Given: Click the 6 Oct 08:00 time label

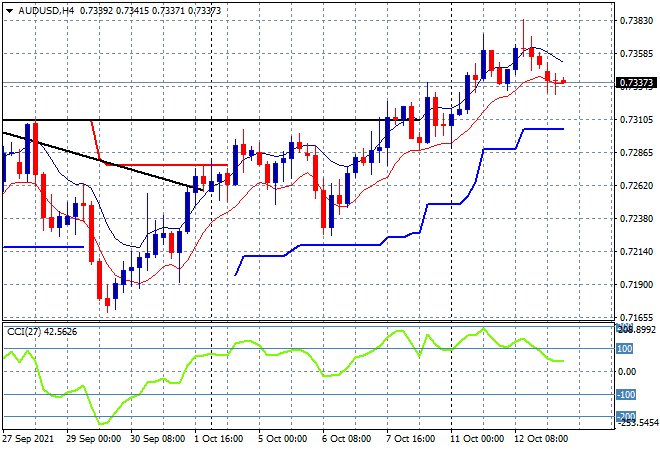Looking at the screenshot, I should pos(347,439).
